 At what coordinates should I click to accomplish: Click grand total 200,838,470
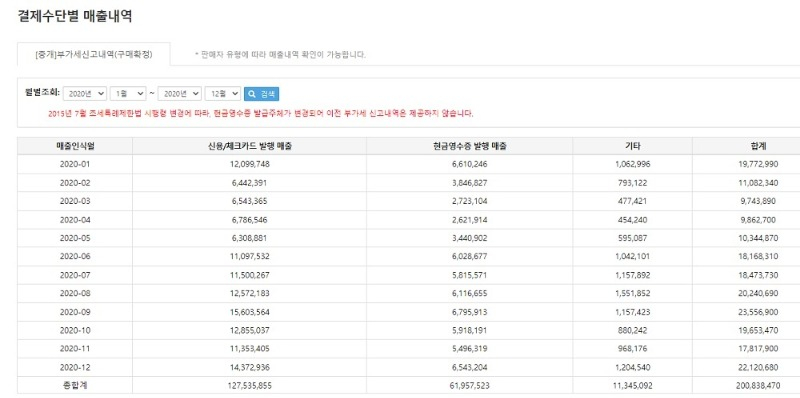coord(759,386)
